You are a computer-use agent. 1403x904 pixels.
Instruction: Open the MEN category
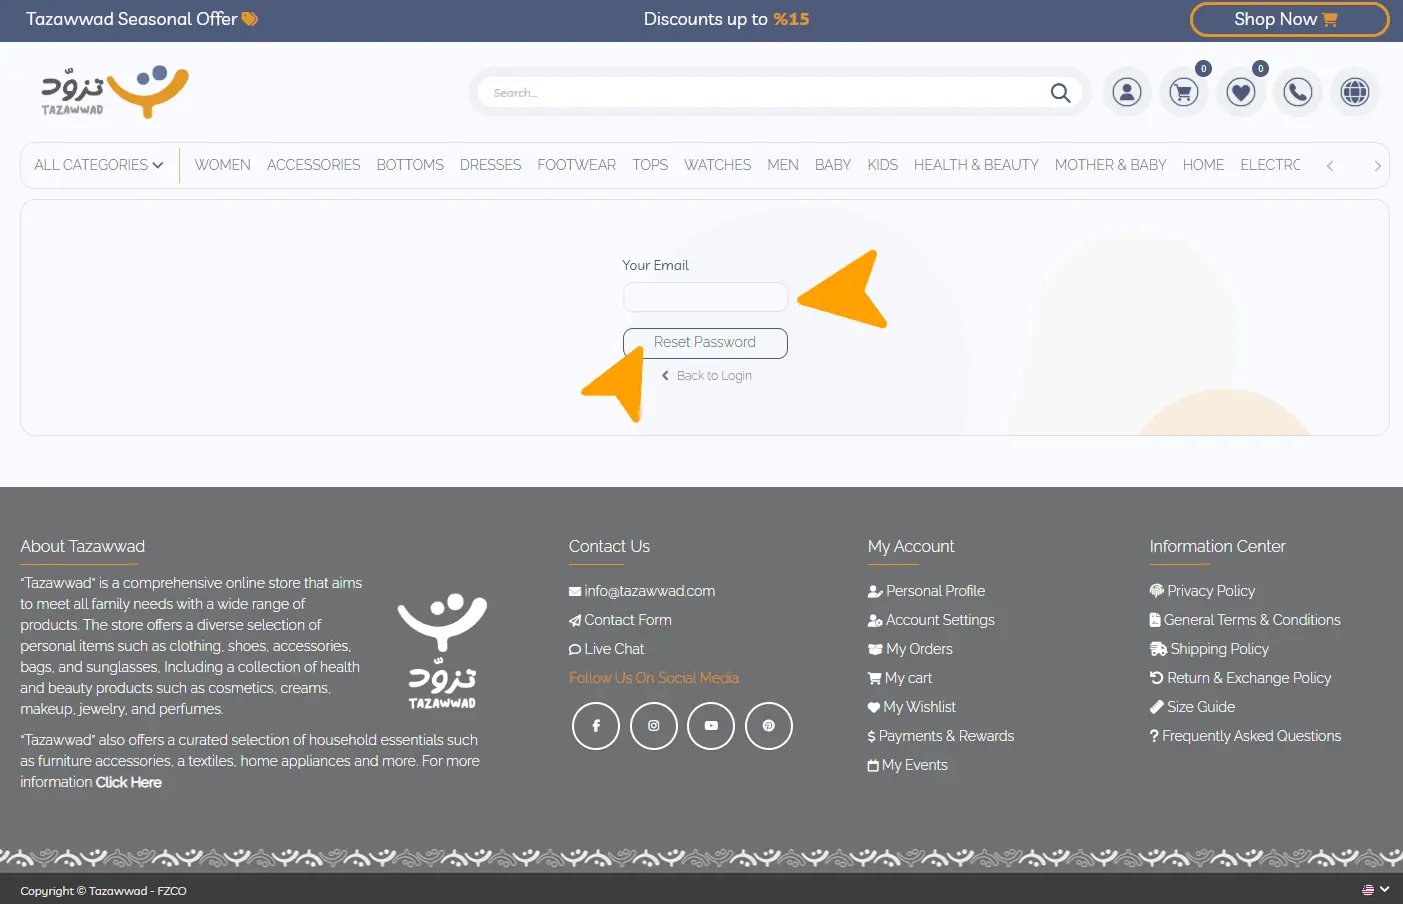pos(783,165)
